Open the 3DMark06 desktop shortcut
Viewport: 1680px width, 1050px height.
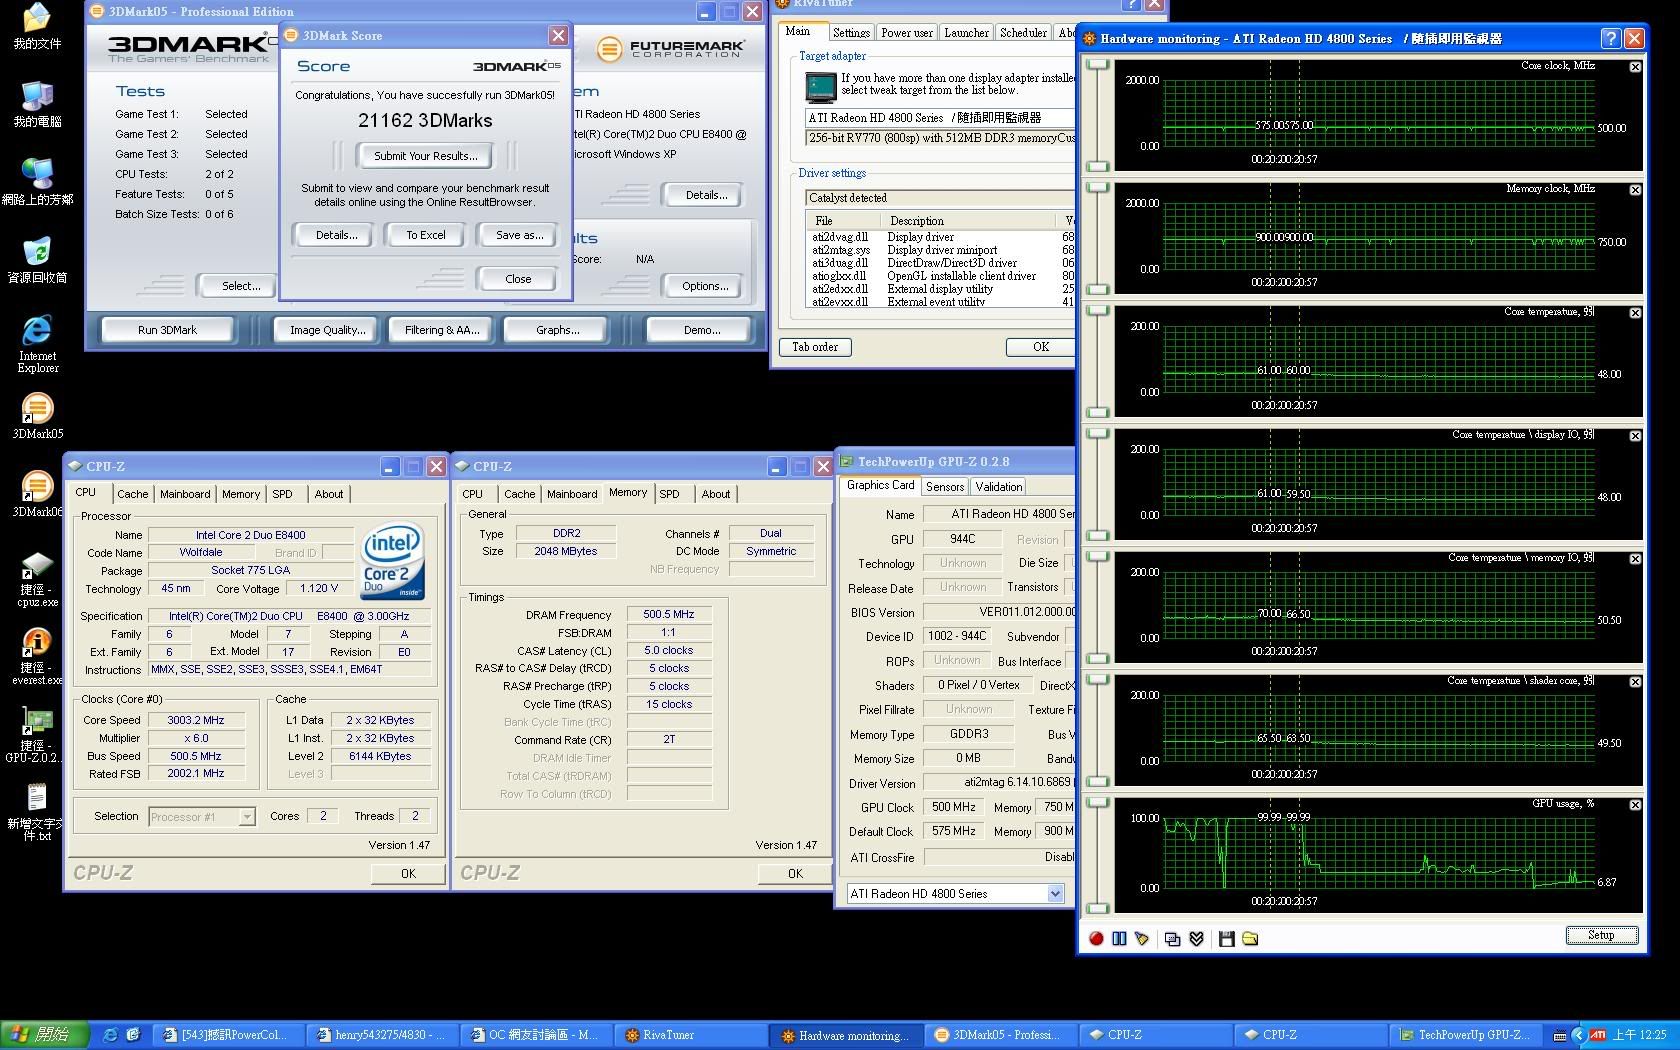37,493
